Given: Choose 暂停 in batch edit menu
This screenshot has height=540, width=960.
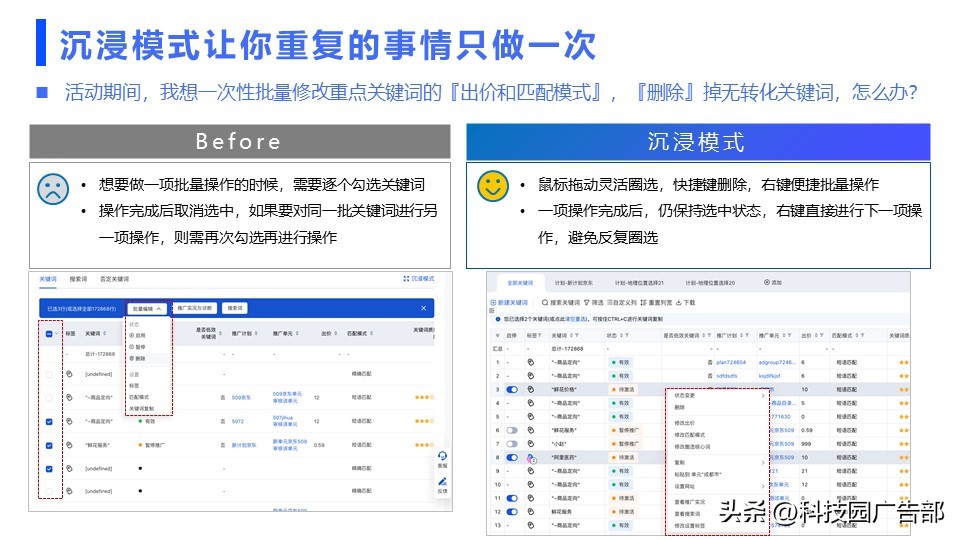Looking at the screenshot, I should click(138, 347).
